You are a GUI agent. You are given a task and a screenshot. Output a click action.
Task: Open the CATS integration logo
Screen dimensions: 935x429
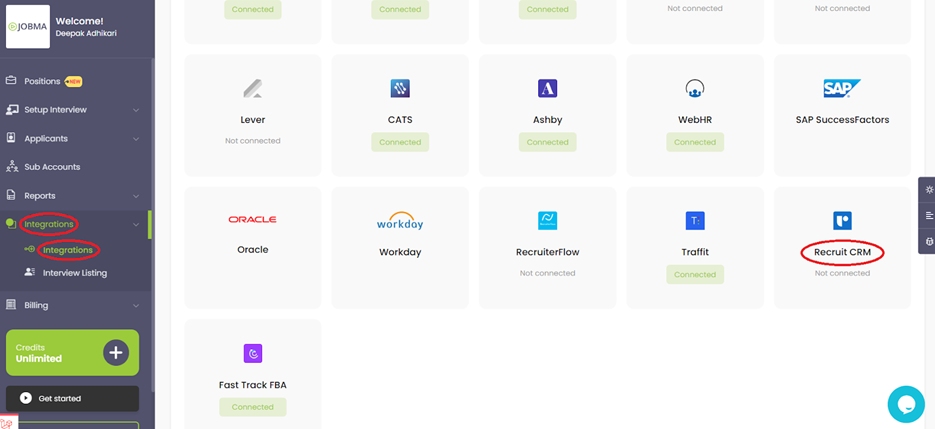tap(400, 88)
